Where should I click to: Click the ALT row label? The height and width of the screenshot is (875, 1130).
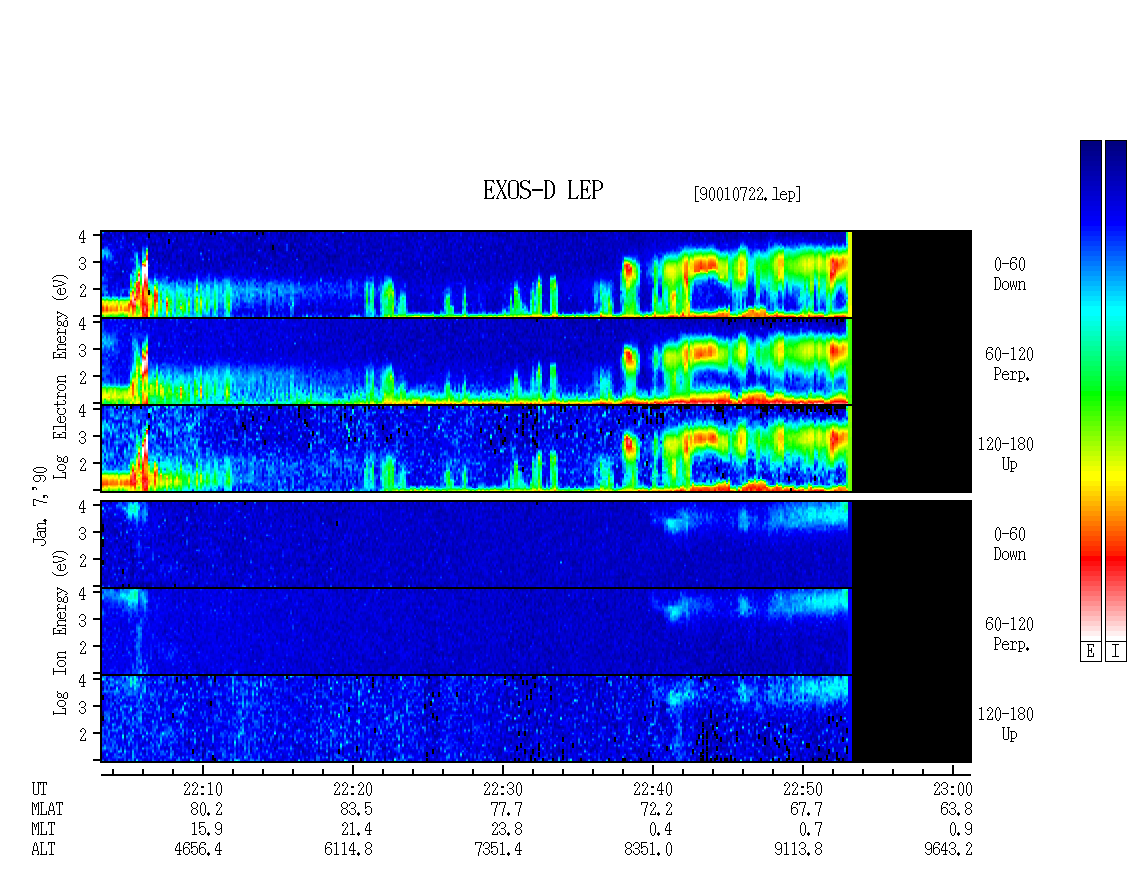43,850
